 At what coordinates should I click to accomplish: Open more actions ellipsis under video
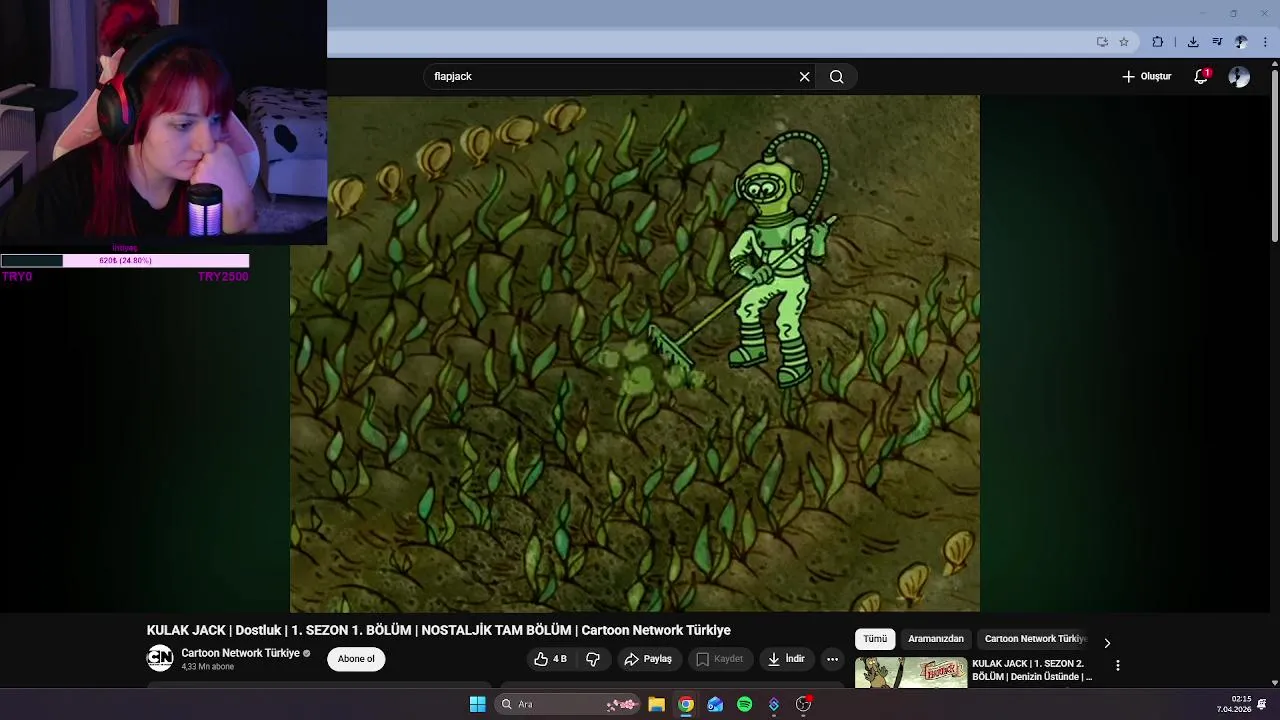[832, 659]
